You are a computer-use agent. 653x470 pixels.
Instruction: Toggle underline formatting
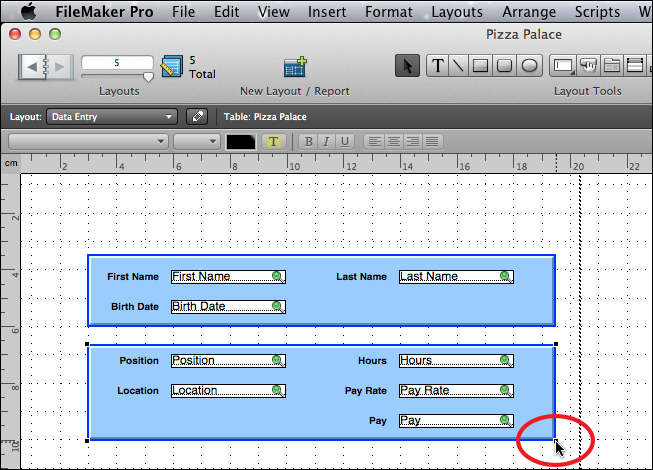pyautogui.click(x=345, y=142)
